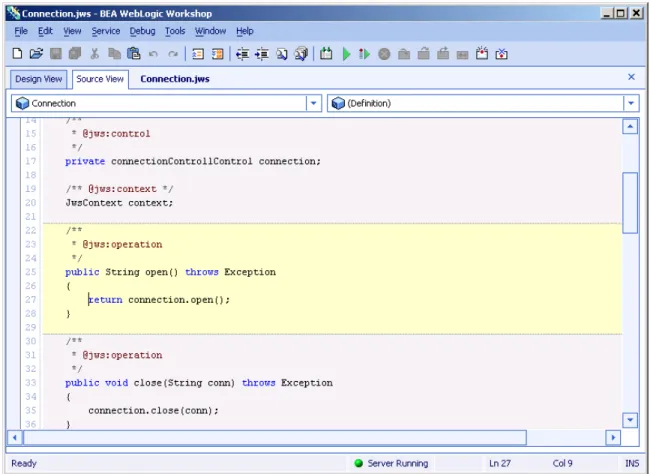Click the INS status bar indicator

click(632, 463)
